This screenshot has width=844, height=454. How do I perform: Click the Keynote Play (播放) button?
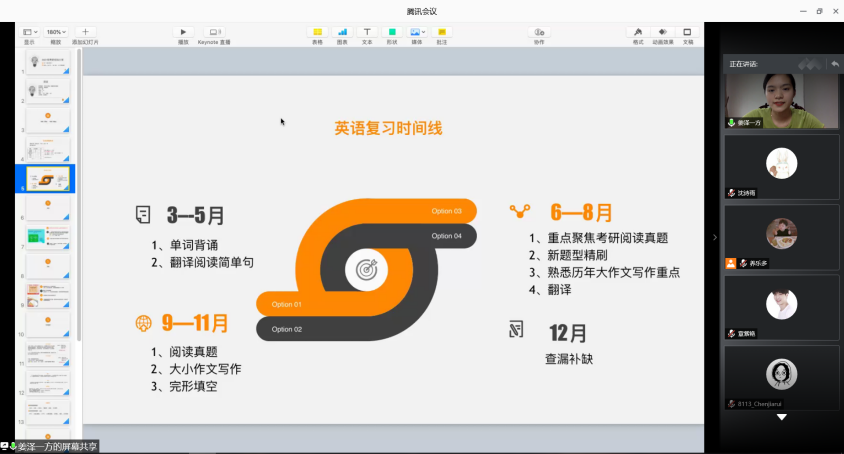point(183,32)
